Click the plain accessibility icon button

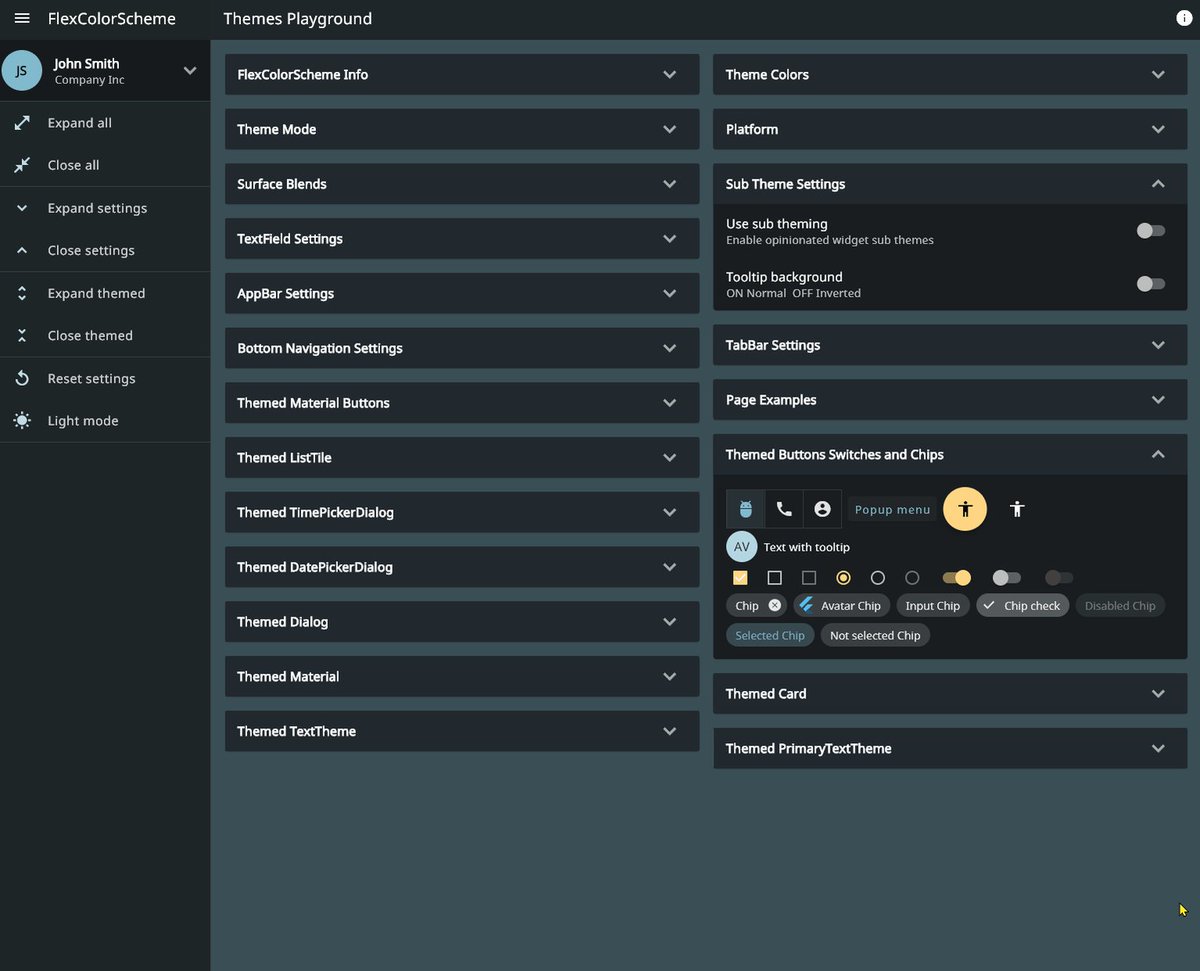(1017, 509)
